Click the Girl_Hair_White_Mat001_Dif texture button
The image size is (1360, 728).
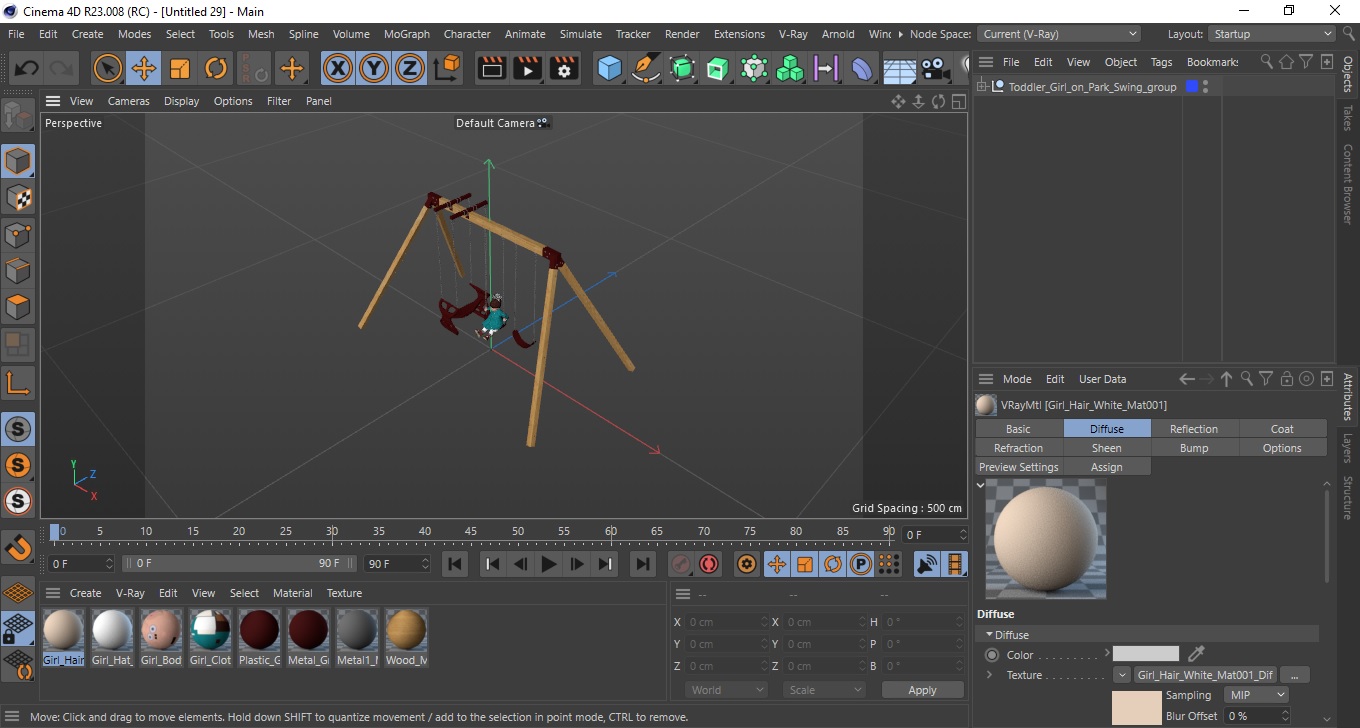(1205, 675)
